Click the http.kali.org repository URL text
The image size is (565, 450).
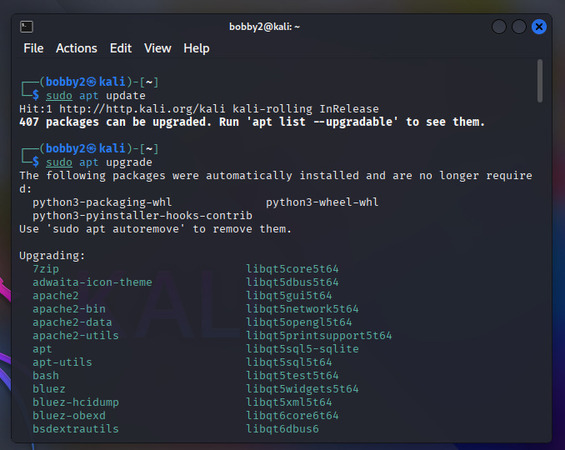(x=142, y=109)
